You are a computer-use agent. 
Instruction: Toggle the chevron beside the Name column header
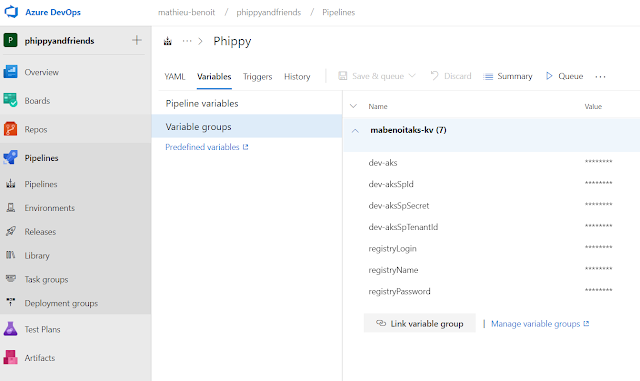coord(353,106)
